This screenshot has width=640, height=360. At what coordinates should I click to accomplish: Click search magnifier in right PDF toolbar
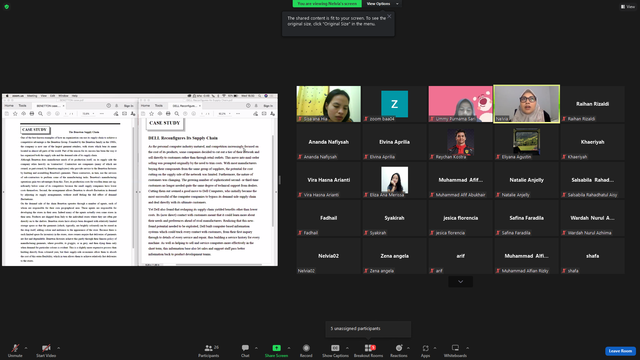[x=177, y=113]
